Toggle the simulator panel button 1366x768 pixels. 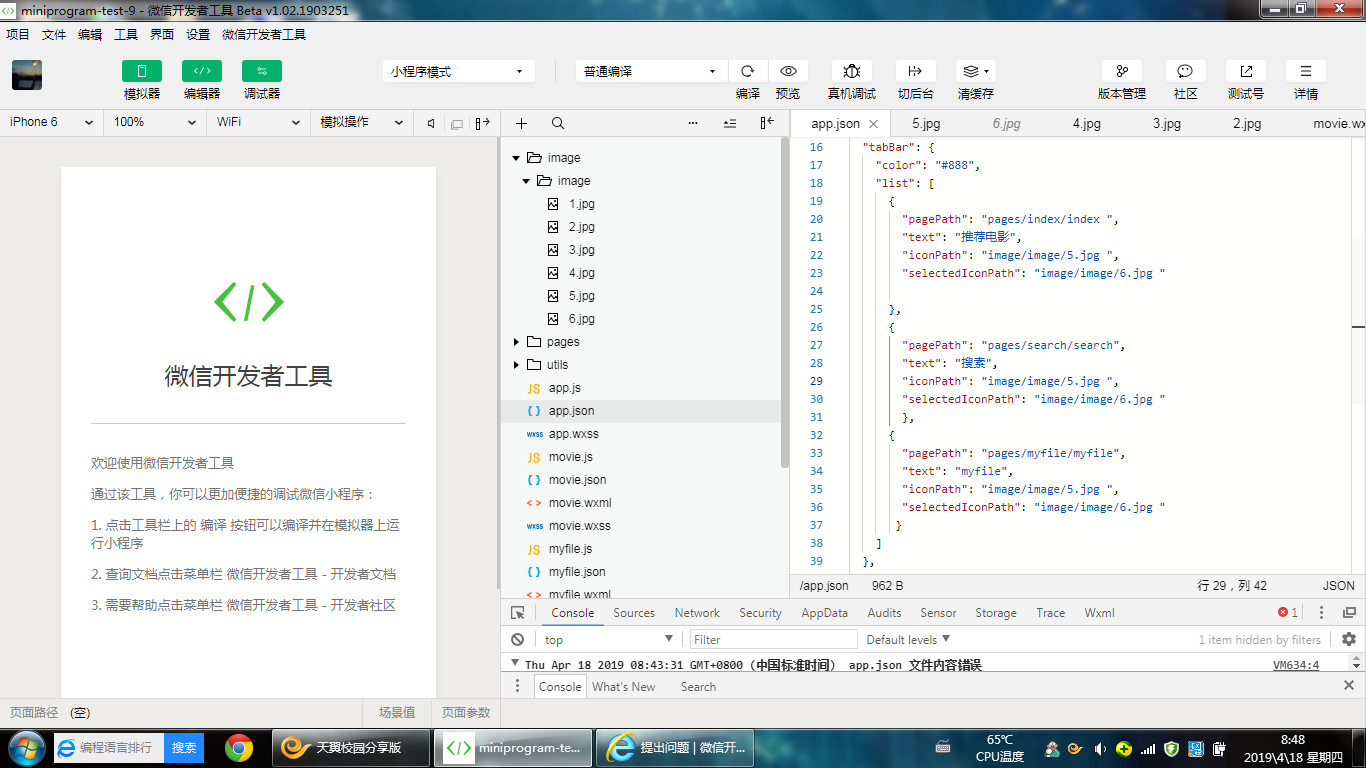coord(142,71)
